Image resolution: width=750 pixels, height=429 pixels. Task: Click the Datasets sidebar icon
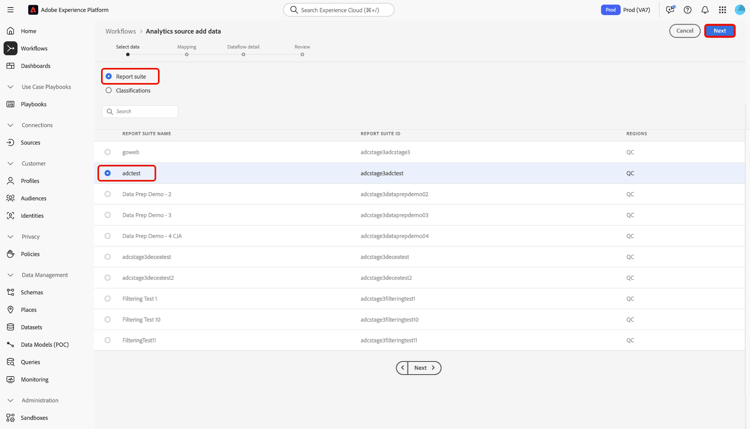pyautogui.click(x=11, y=327)
